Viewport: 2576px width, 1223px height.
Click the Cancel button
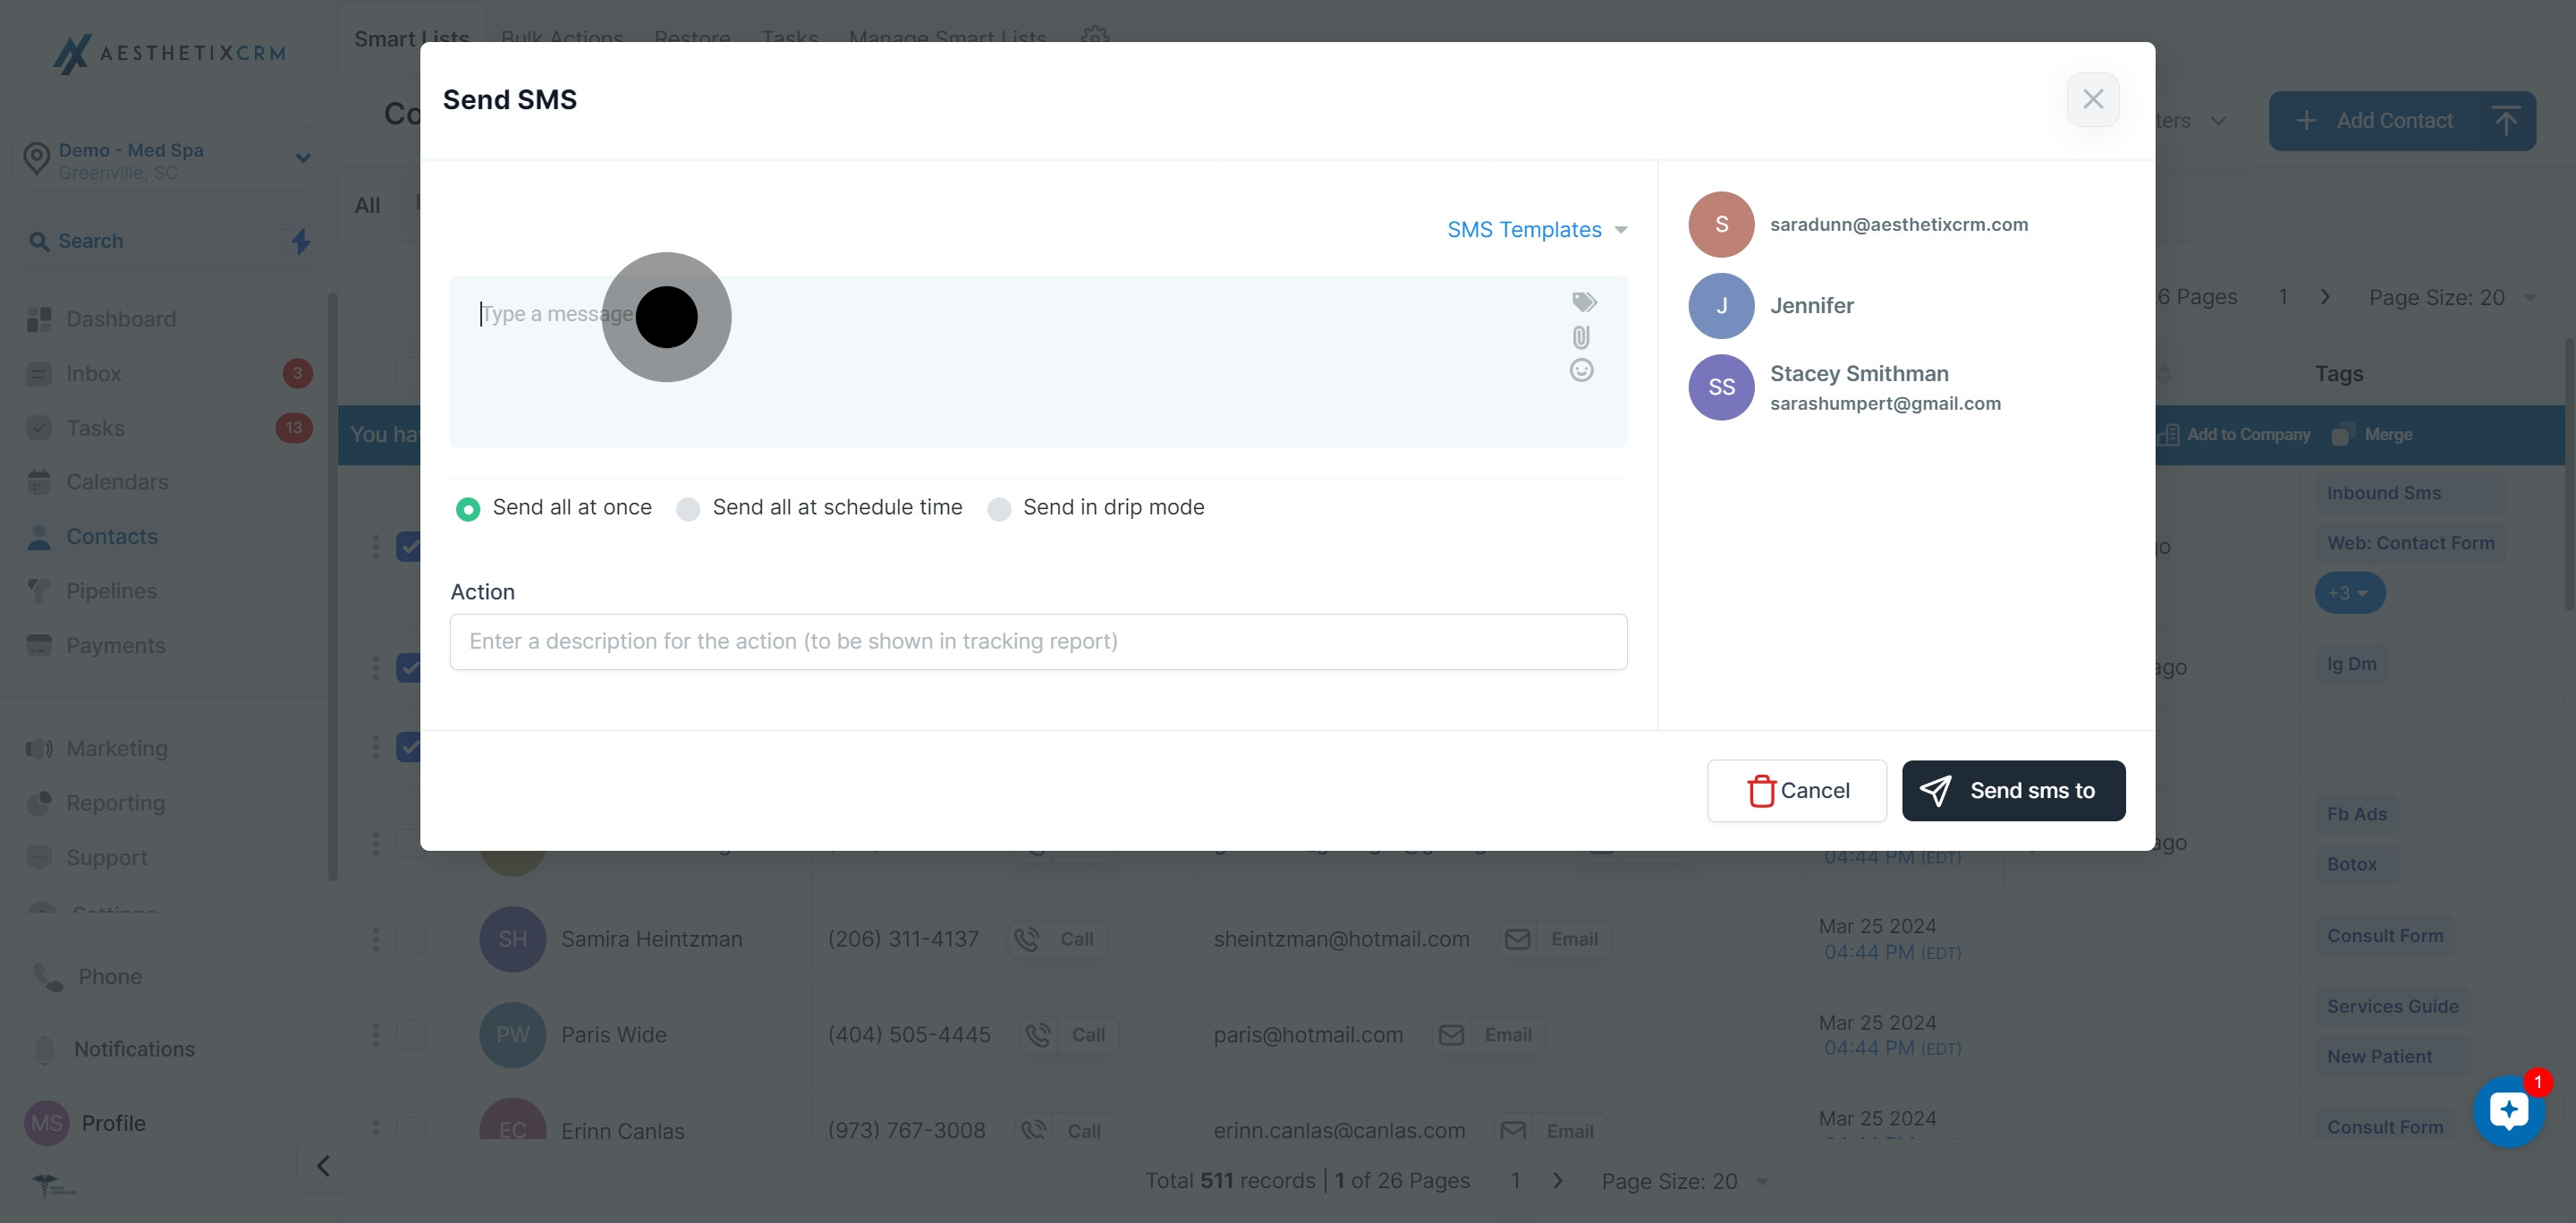[1796, 791]
